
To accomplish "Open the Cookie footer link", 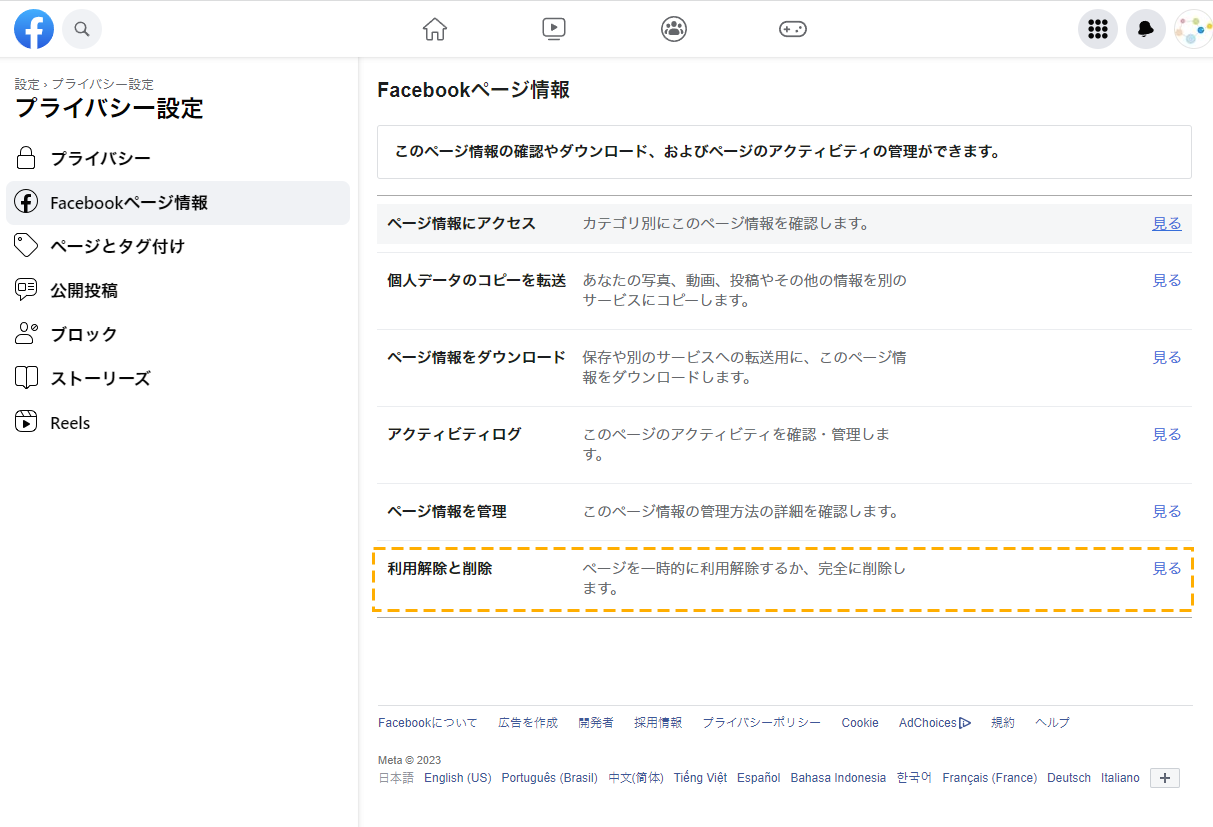I will [x=860, y=722].
